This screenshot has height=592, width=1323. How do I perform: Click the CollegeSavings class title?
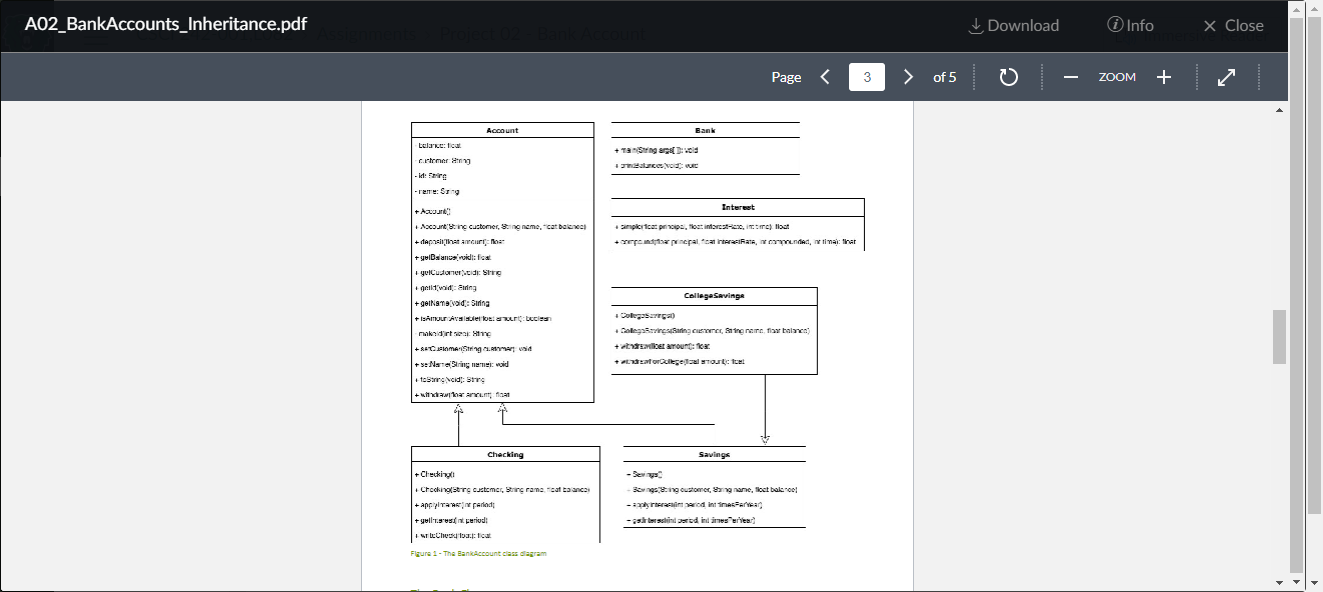pos(714,296)
